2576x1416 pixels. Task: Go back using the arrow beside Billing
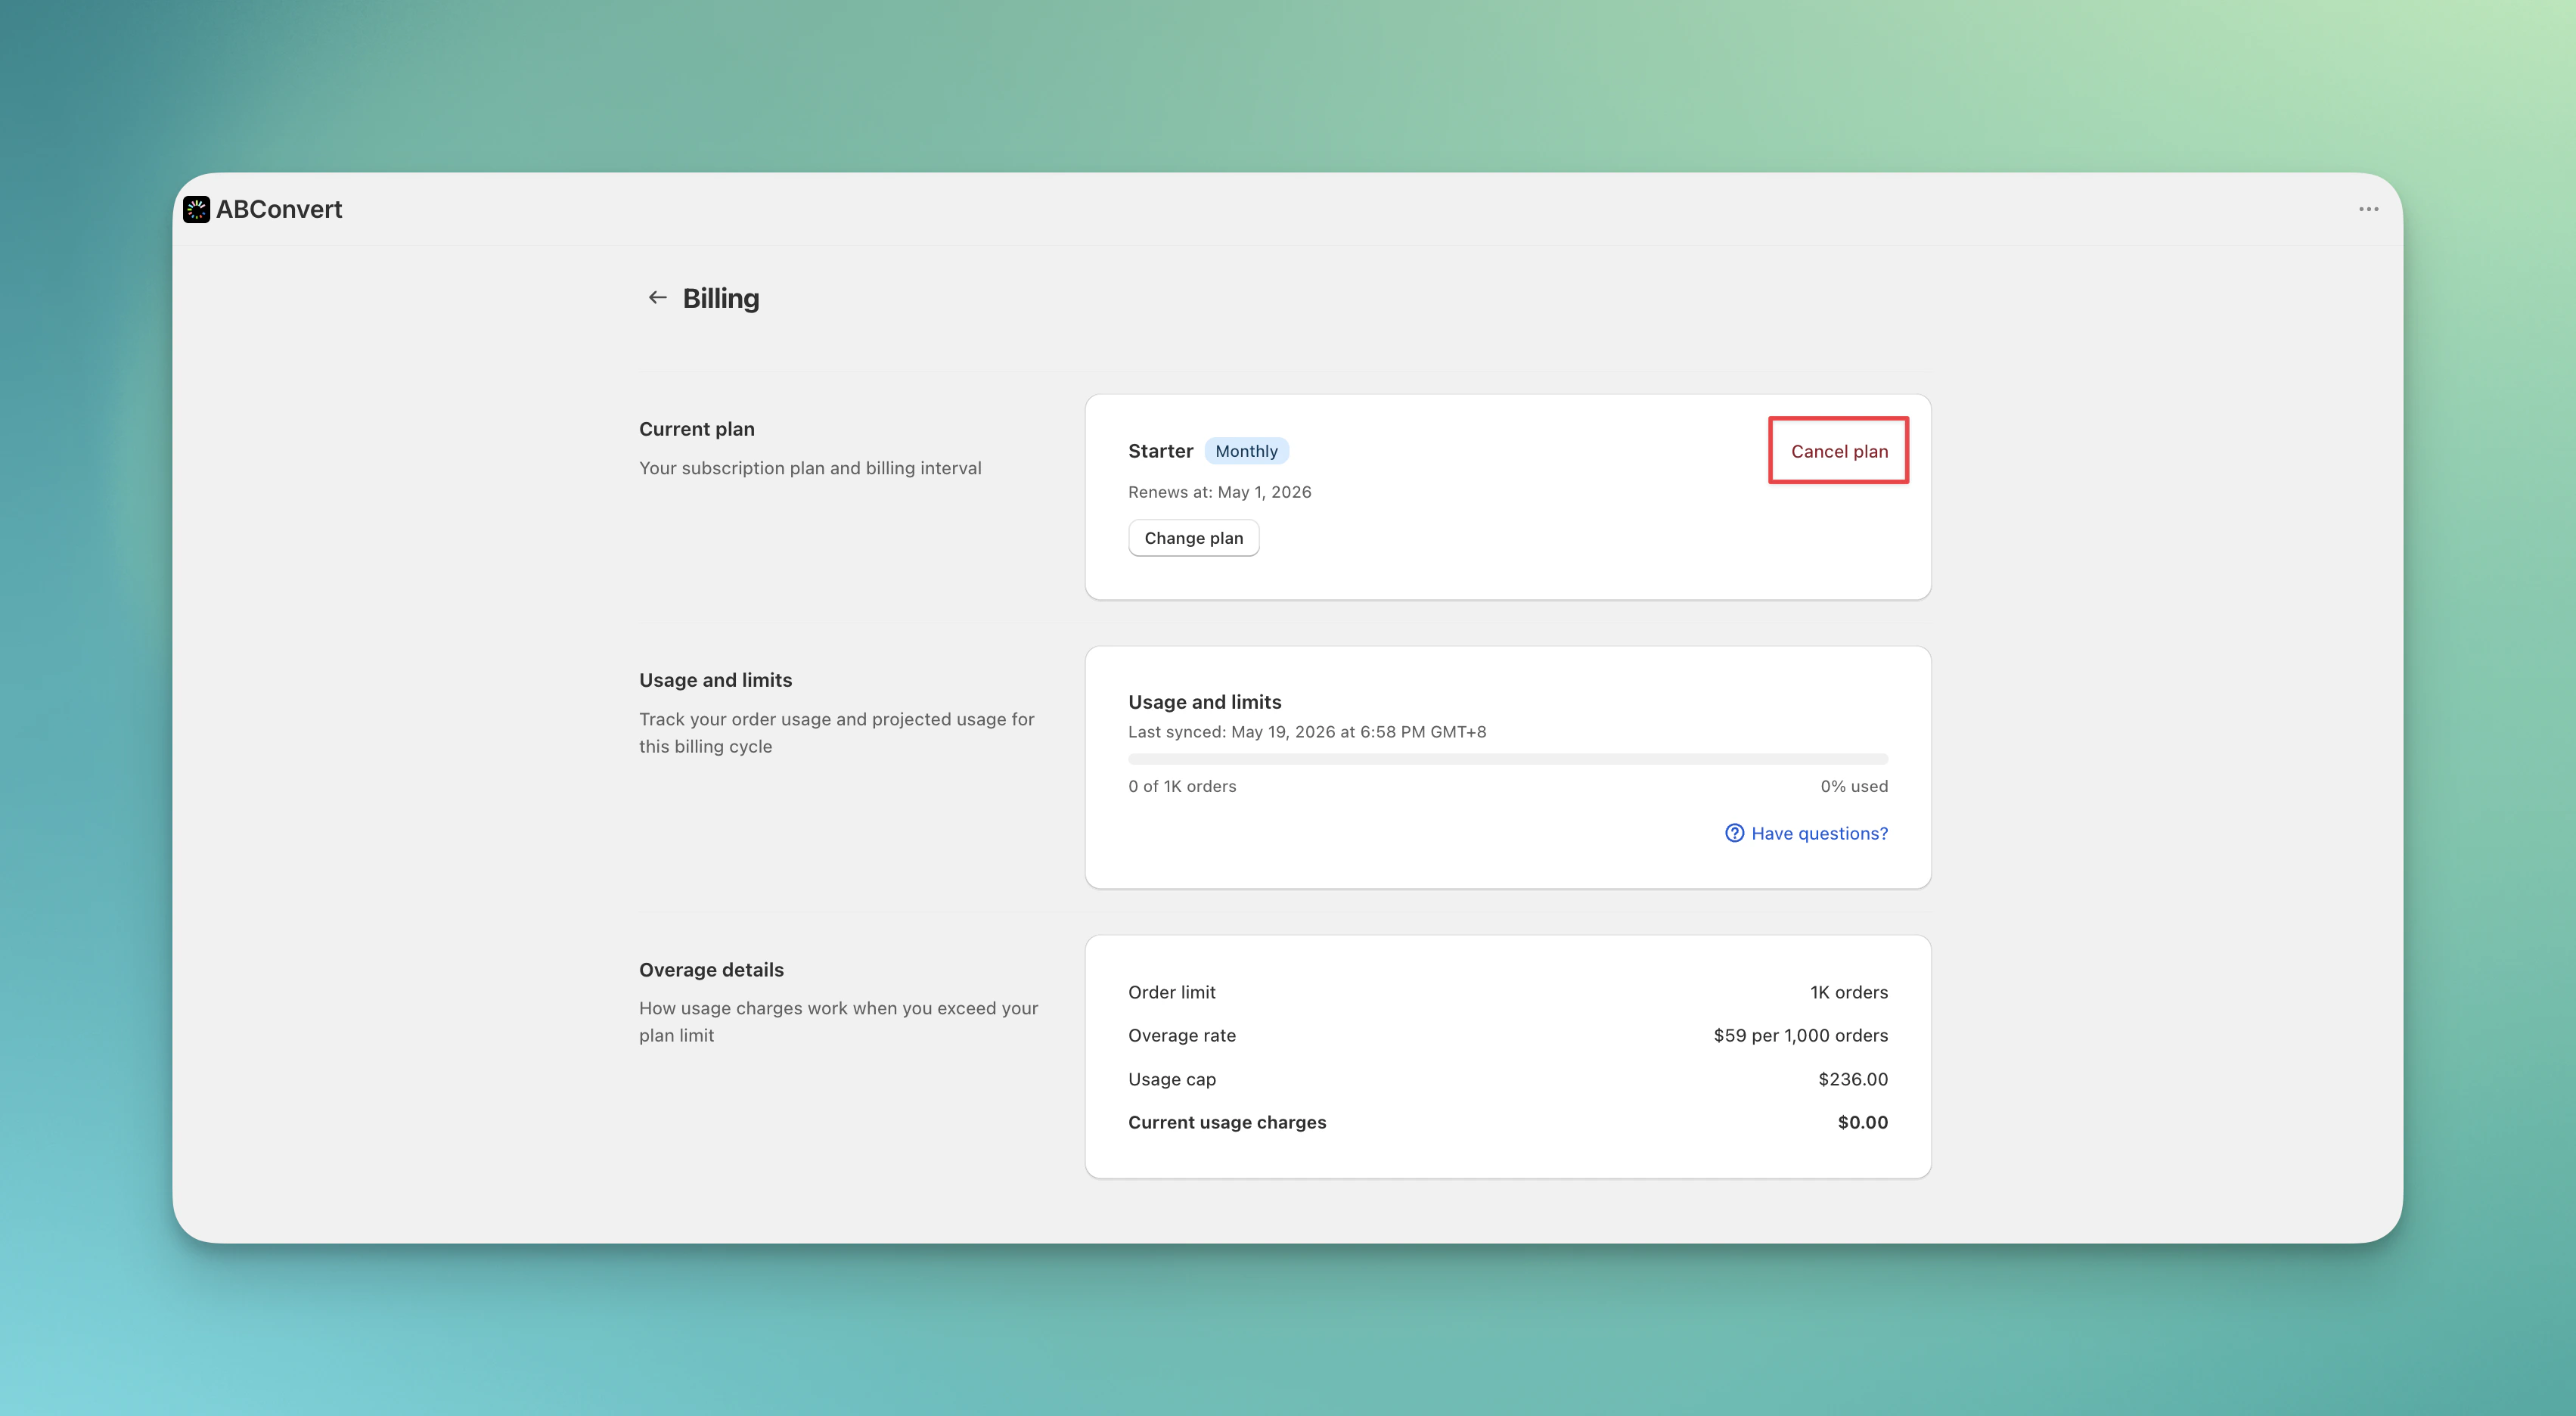(x=657, y=298)
